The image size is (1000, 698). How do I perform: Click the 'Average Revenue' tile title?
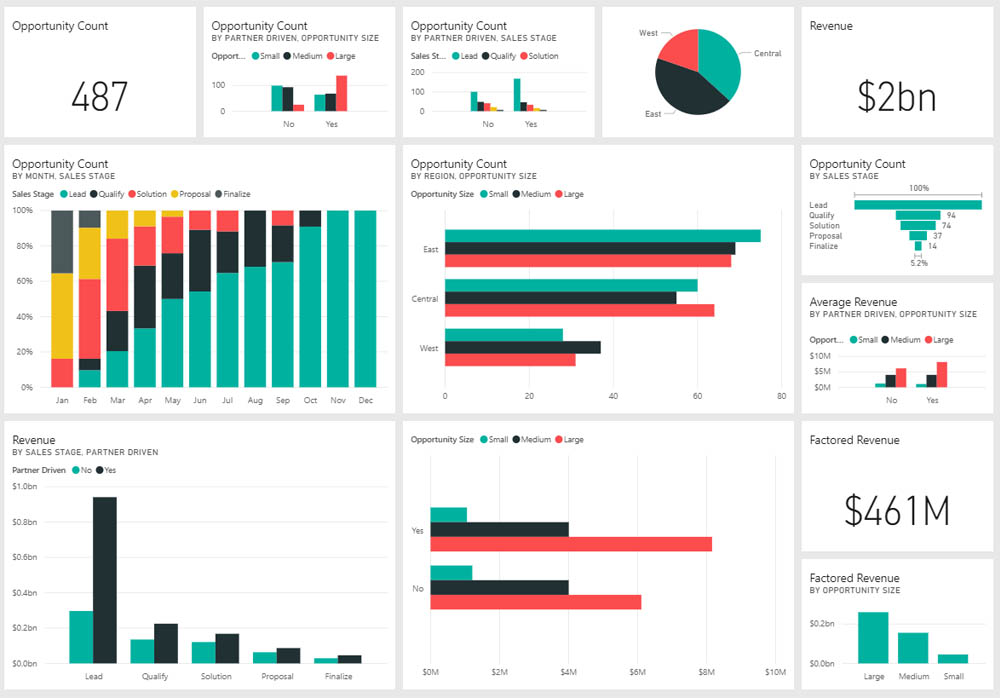(x=853, y=302)
